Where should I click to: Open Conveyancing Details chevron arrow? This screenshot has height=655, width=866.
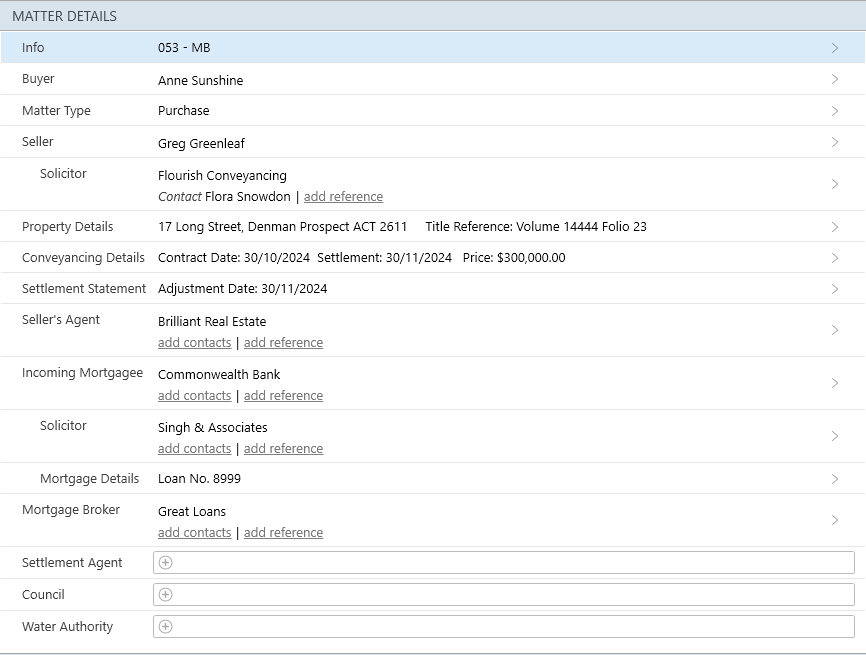835,258
